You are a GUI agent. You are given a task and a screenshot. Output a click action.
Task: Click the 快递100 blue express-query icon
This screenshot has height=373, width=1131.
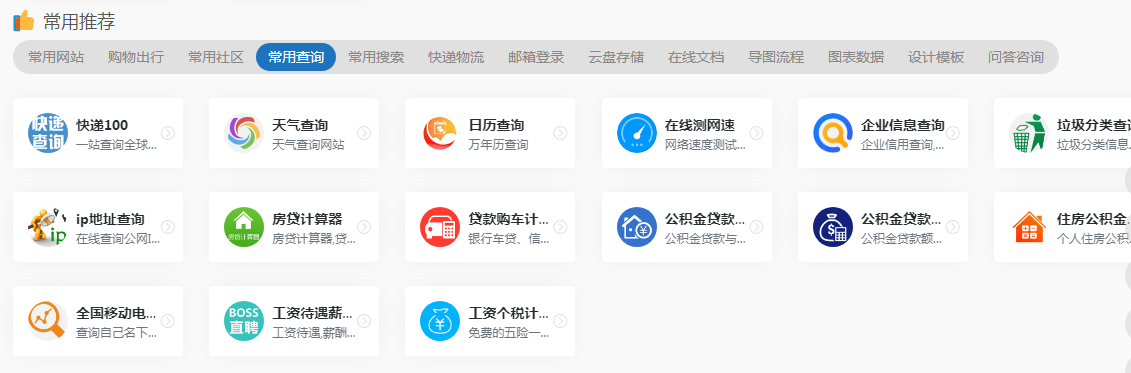click(x=48, y=133)
